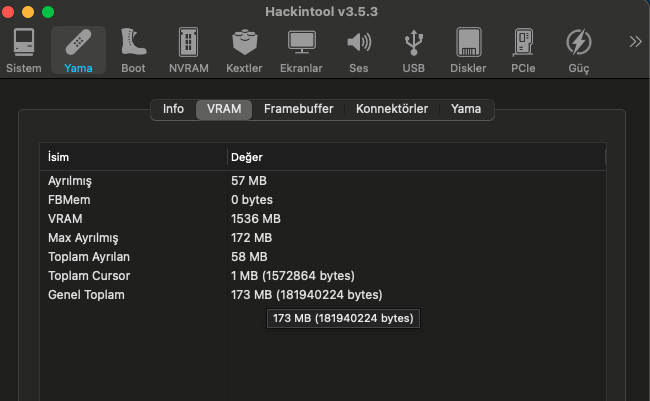Open the Güç power icon

[x=579, y=50]
